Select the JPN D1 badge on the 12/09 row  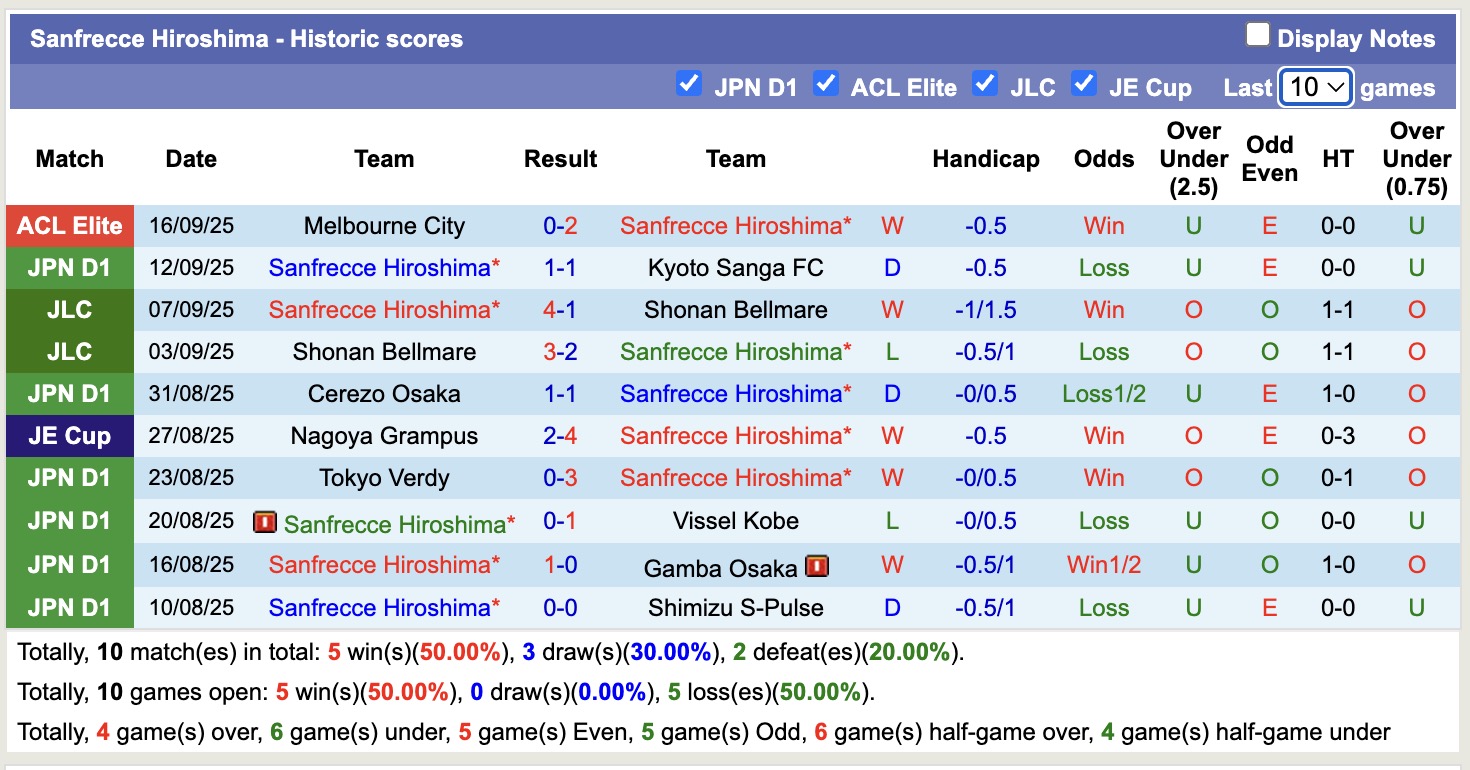point(69,267)
